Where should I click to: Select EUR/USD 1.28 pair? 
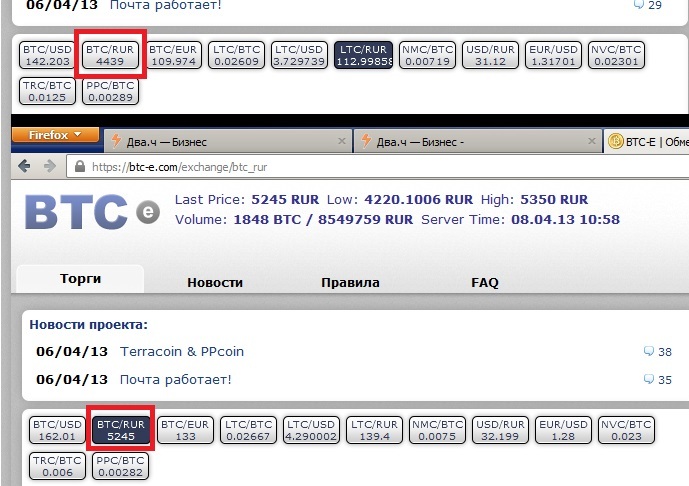tap(563, 430)
